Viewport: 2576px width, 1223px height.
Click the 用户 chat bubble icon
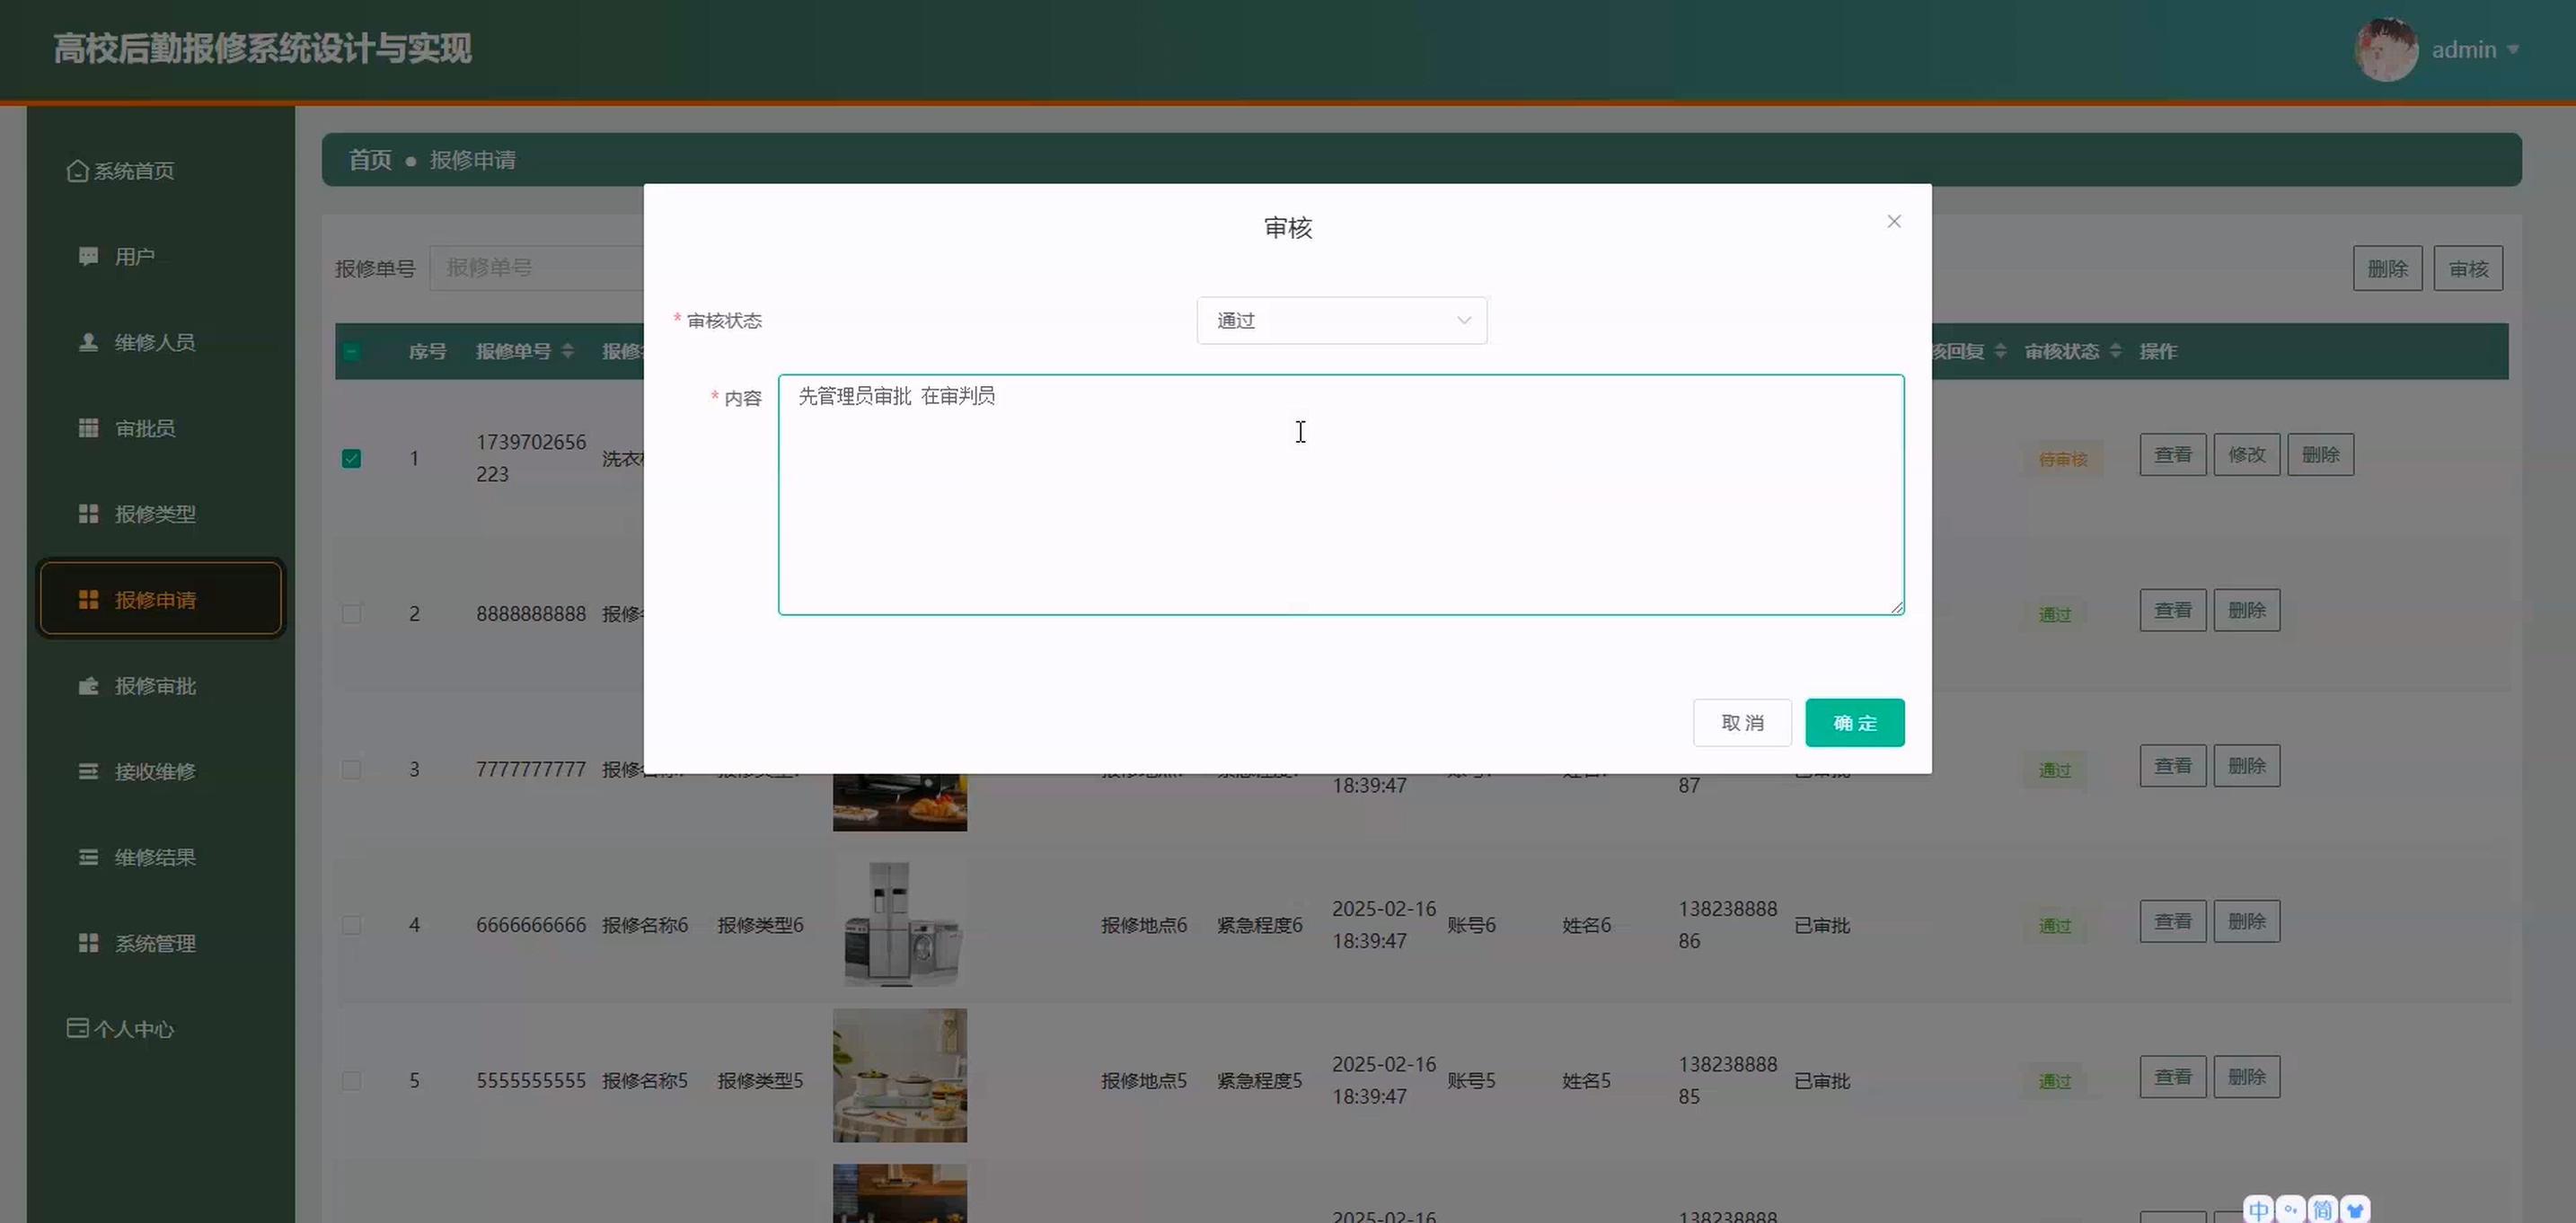88,257
